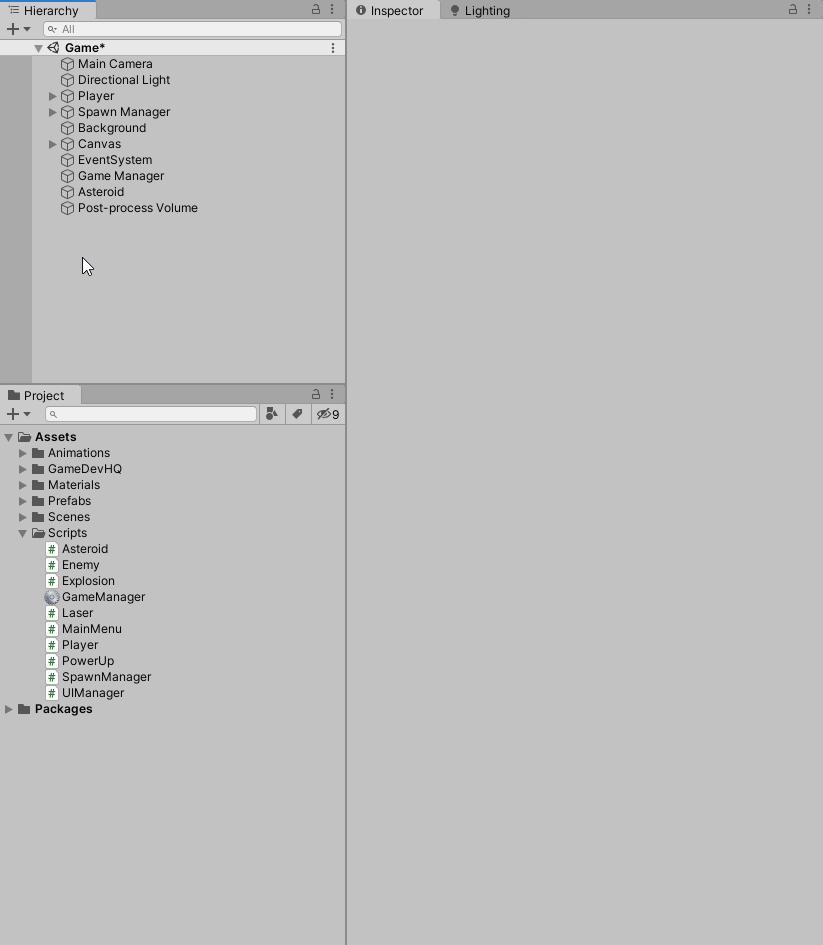Select the Background object
Image resolution: width=823 pixels, height=945 pixels.
tap(111, 128)
